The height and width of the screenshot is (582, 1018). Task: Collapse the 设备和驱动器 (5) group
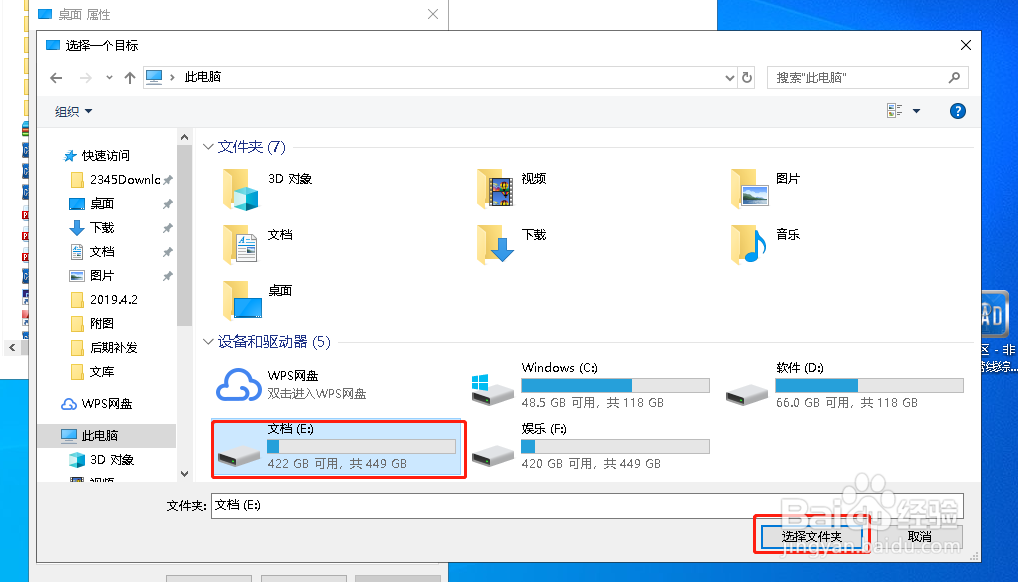pyautogui.click(x=208, y=342)
